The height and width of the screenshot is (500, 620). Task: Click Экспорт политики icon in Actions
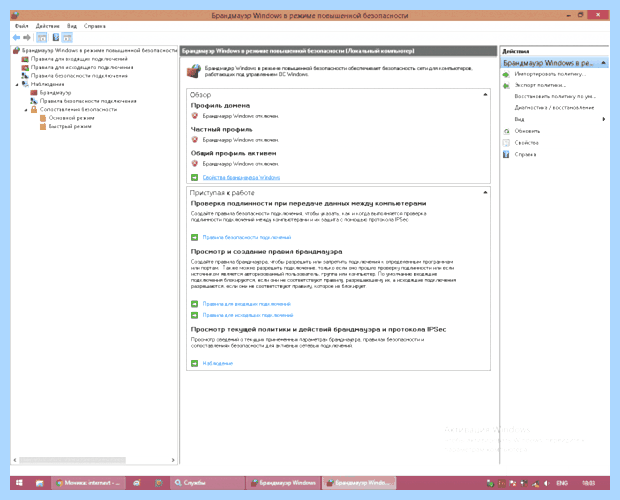506,85
